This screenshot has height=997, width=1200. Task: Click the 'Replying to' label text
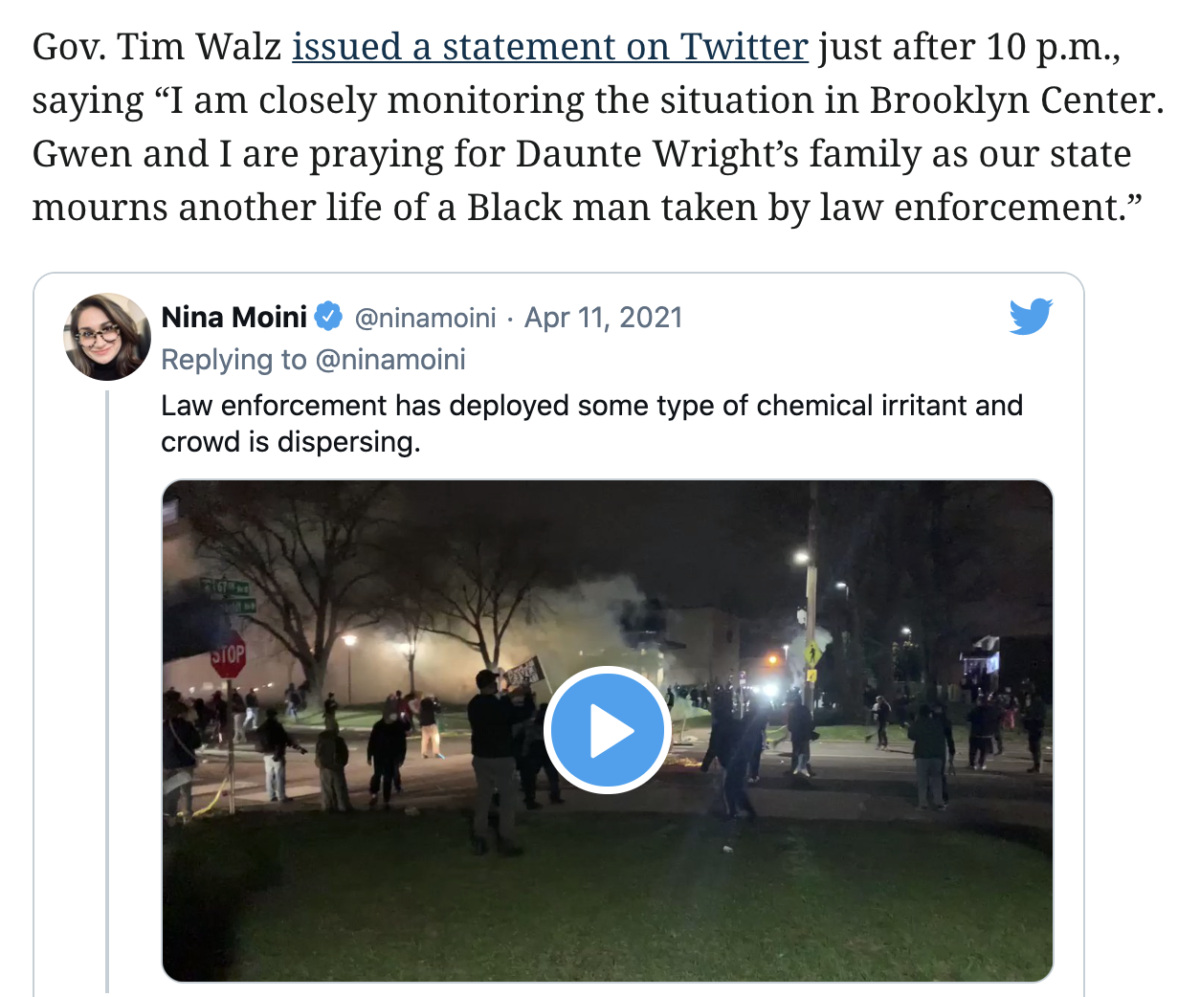[x=235, y=360]
